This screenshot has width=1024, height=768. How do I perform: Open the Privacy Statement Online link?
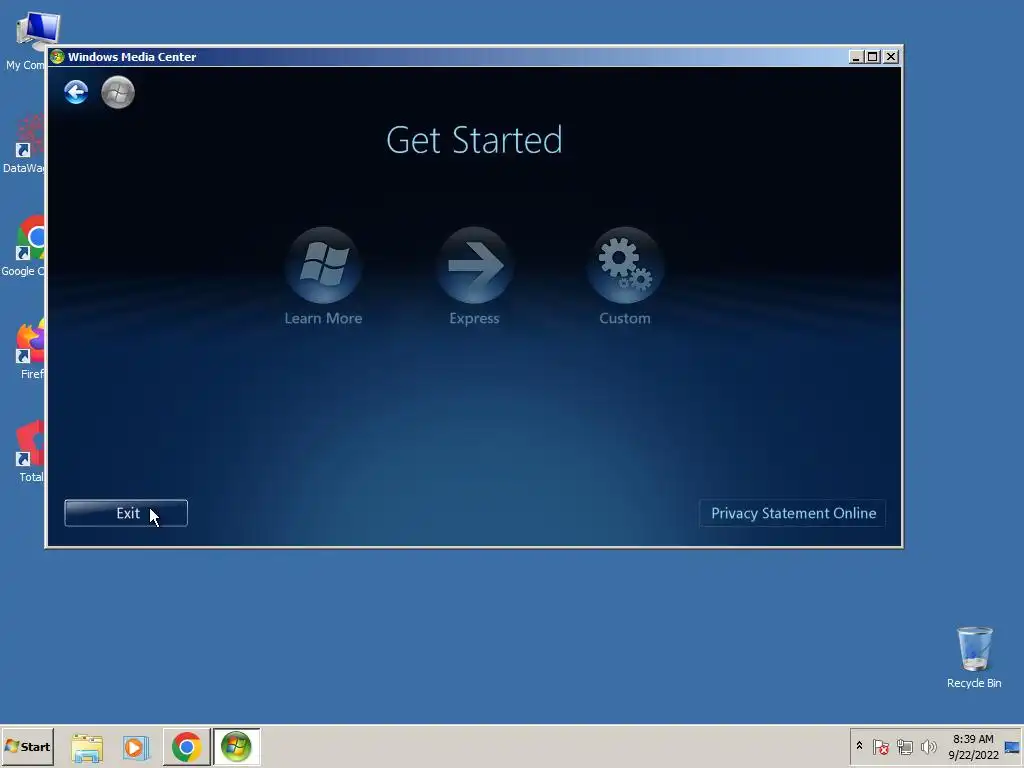tap(793, 513)
